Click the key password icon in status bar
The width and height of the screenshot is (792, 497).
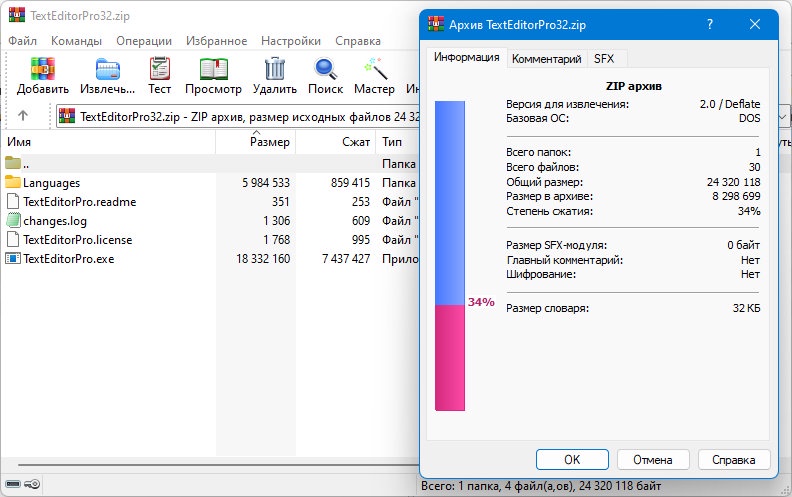(x=32, y=484)
